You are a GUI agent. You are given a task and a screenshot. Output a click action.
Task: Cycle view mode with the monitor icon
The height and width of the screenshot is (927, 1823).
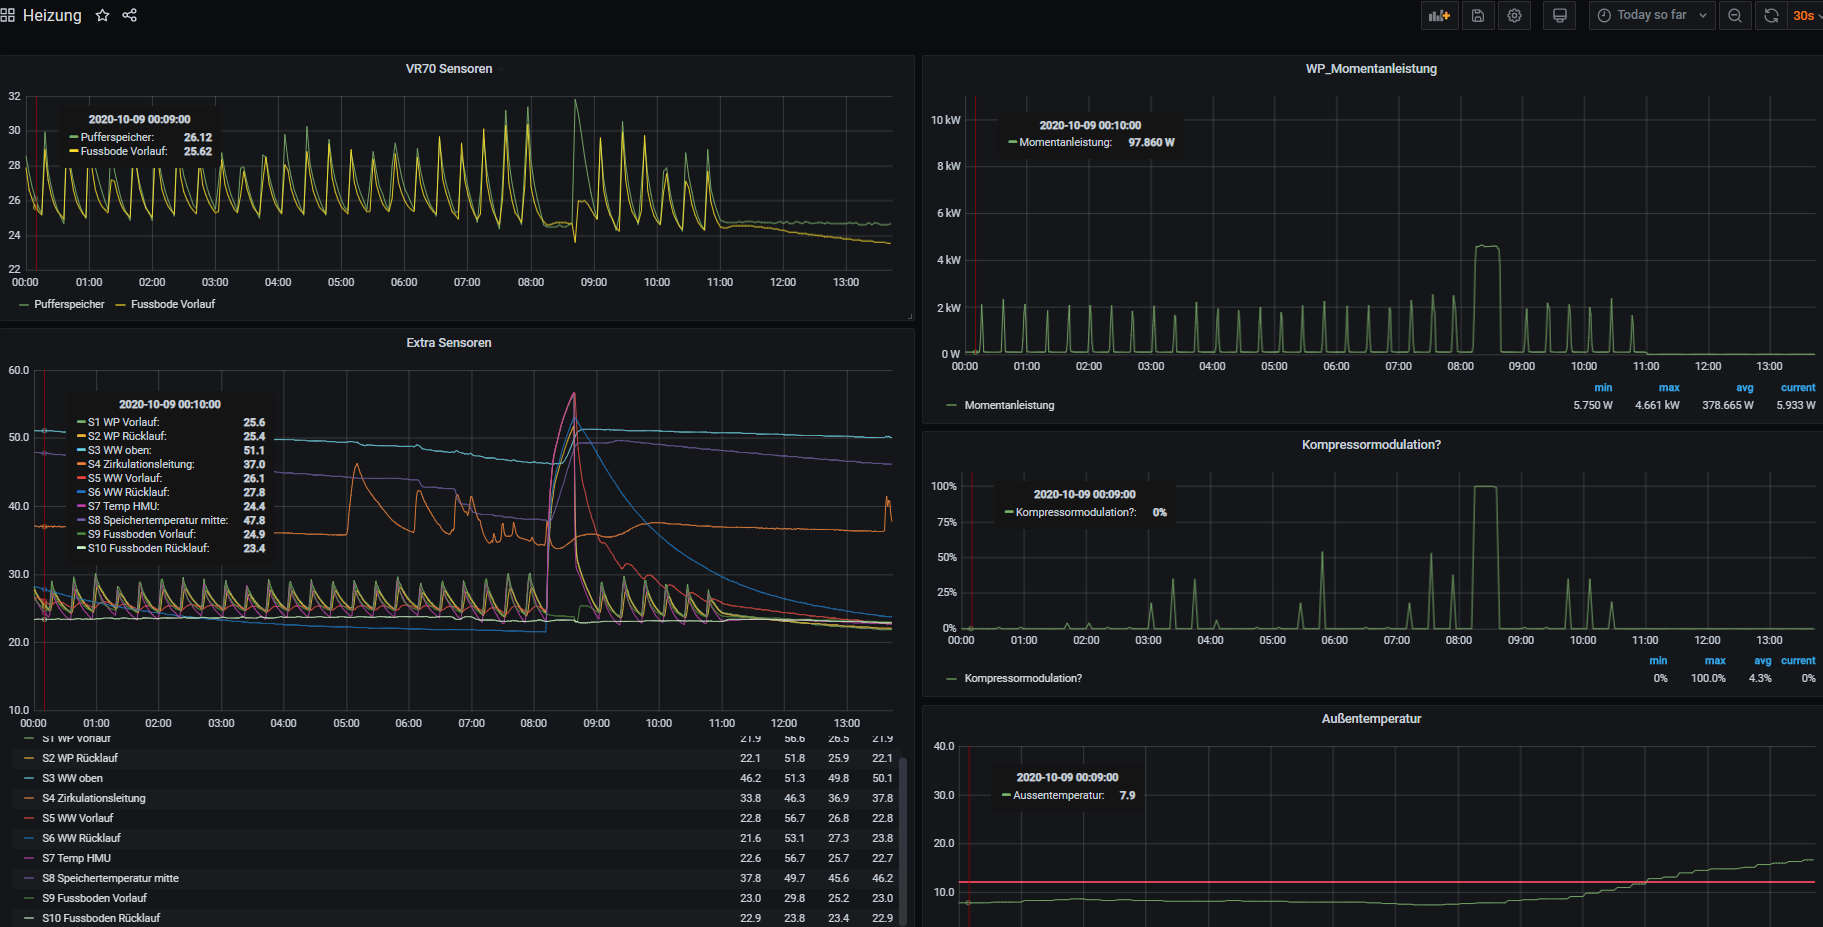pos(1559,16)
